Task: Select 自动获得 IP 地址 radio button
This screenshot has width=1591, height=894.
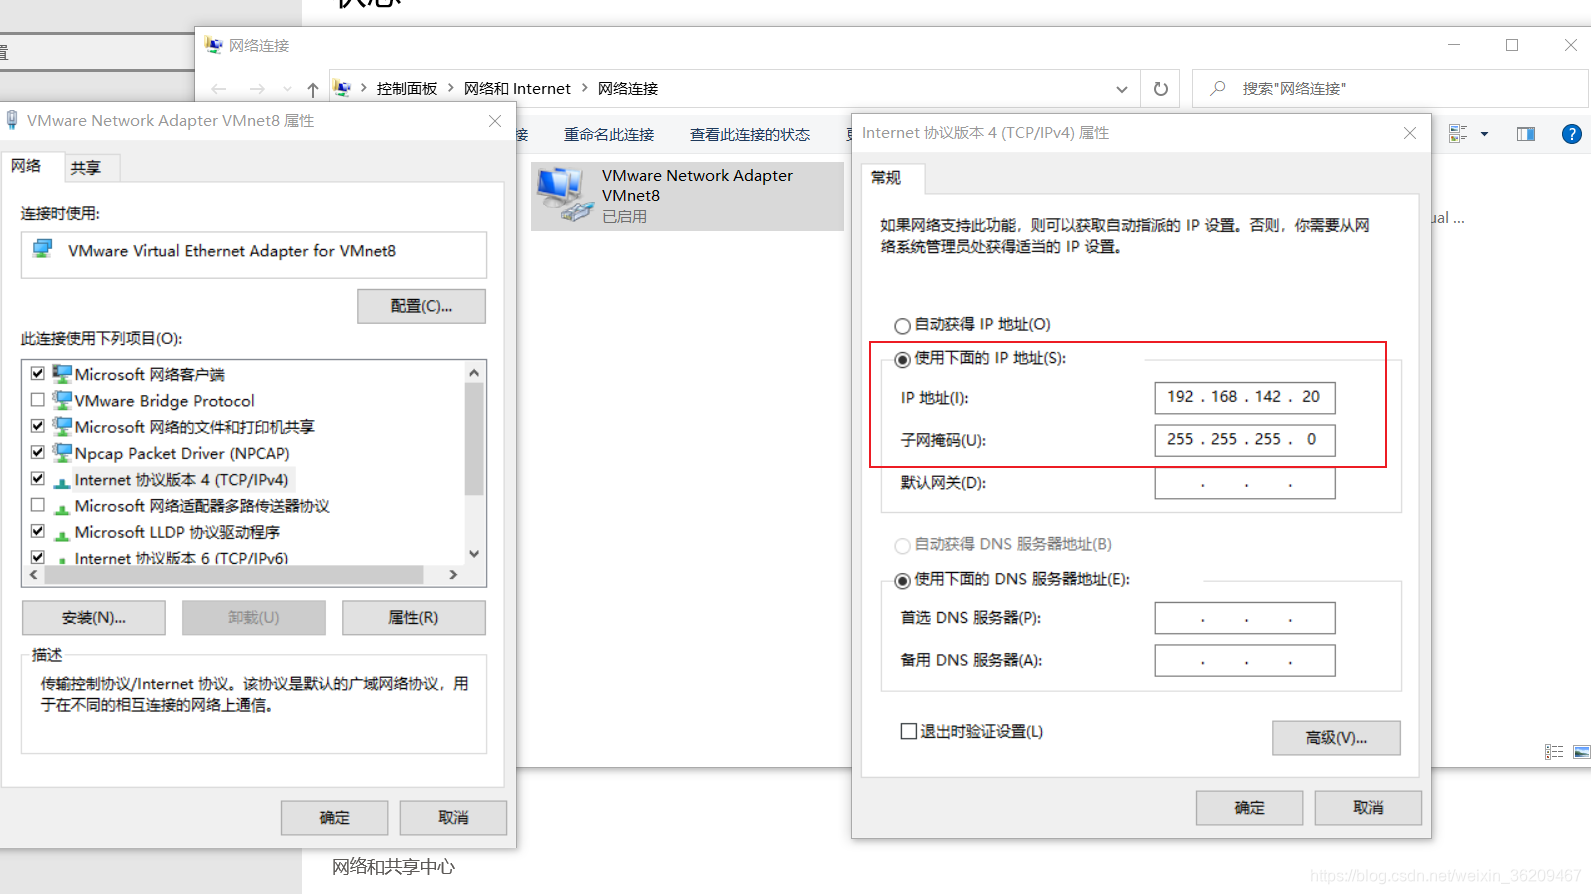Action: (x=902, y=325)
